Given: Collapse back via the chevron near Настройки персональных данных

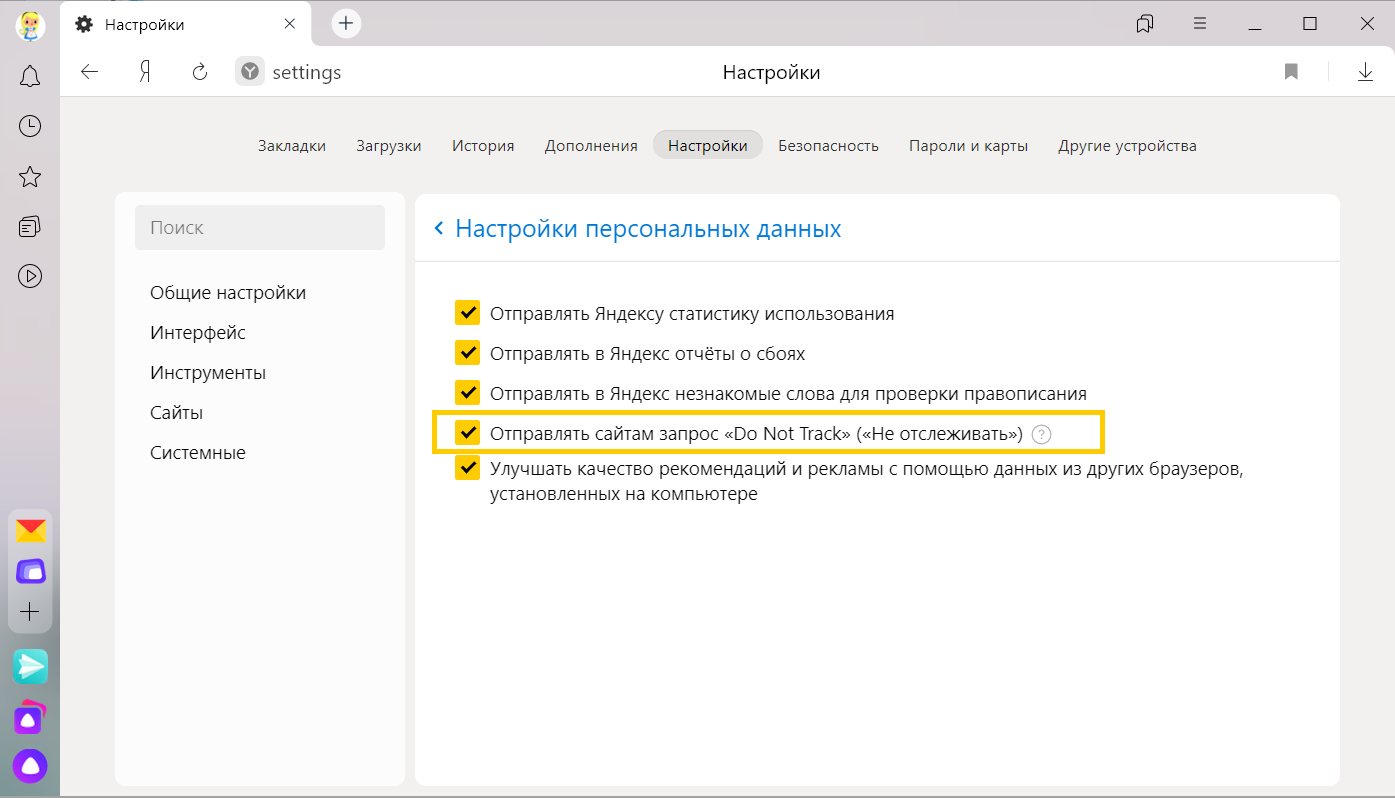Looking at the screenshot, I should click(439, 229).
